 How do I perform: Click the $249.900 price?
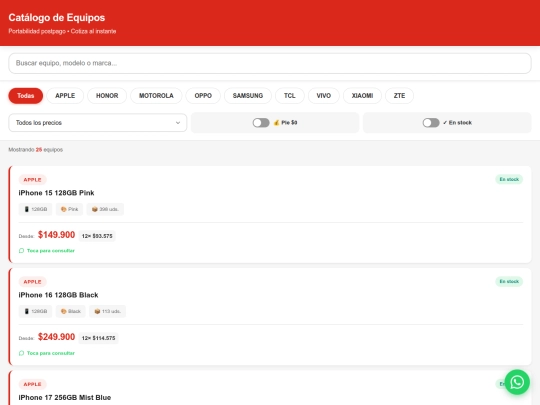coord(56,337)
